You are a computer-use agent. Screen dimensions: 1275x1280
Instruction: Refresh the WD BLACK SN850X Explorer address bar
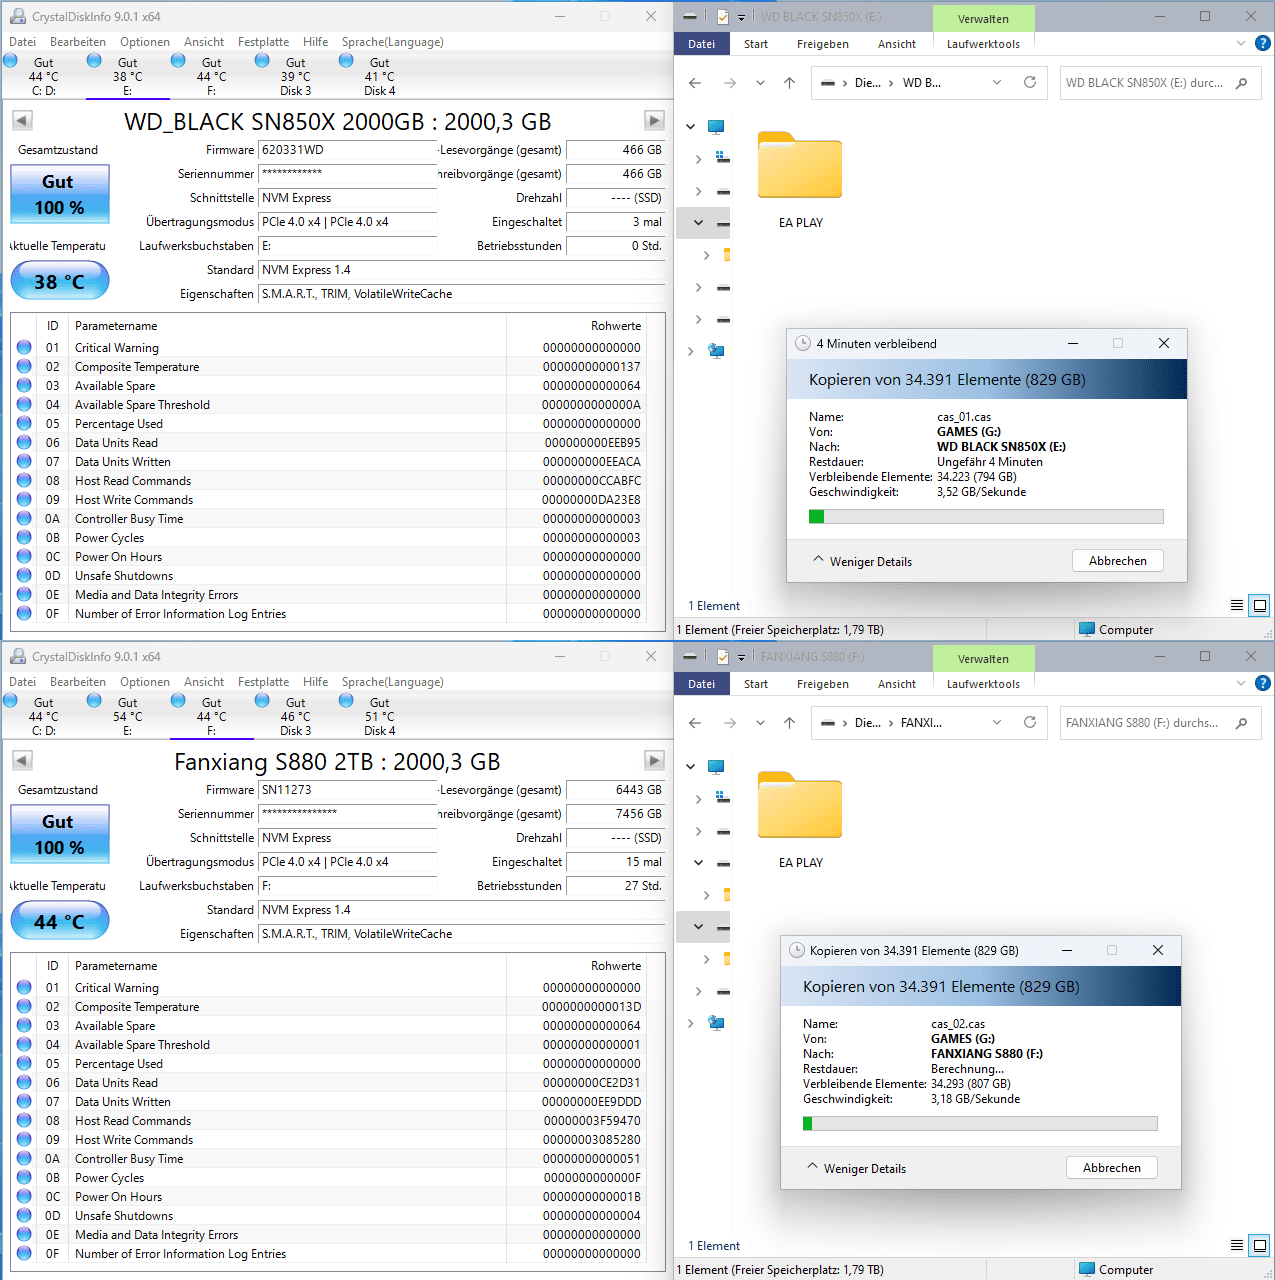point(1030,82)
